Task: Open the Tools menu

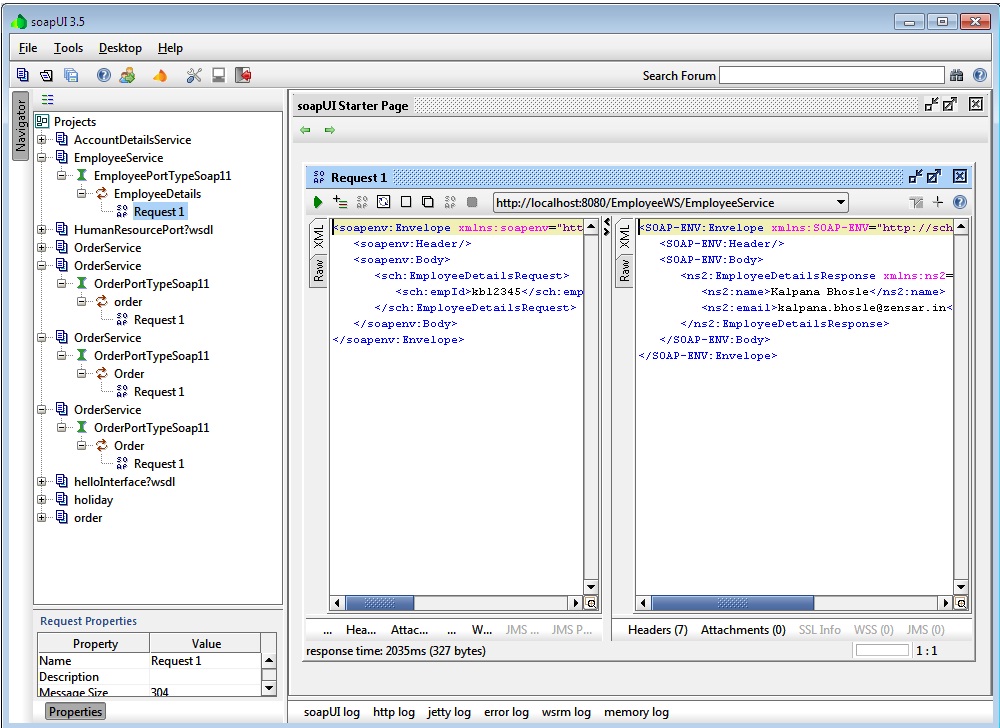Action: (x=68, y=48)
